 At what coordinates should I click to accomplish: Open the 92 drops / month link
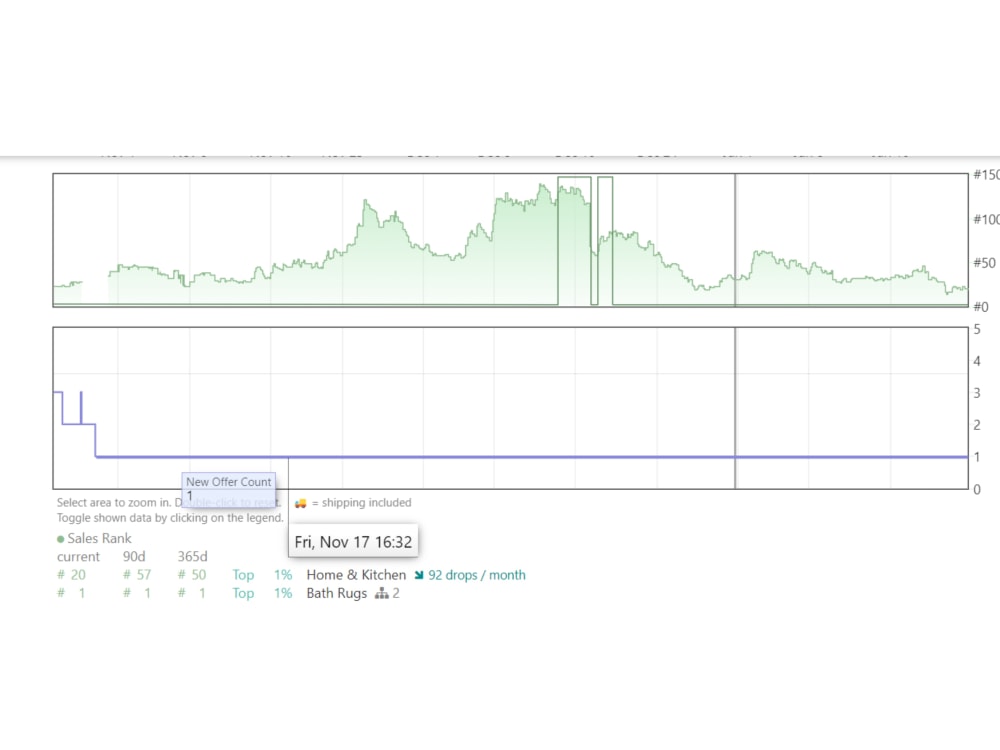click(x=477, y=575)
